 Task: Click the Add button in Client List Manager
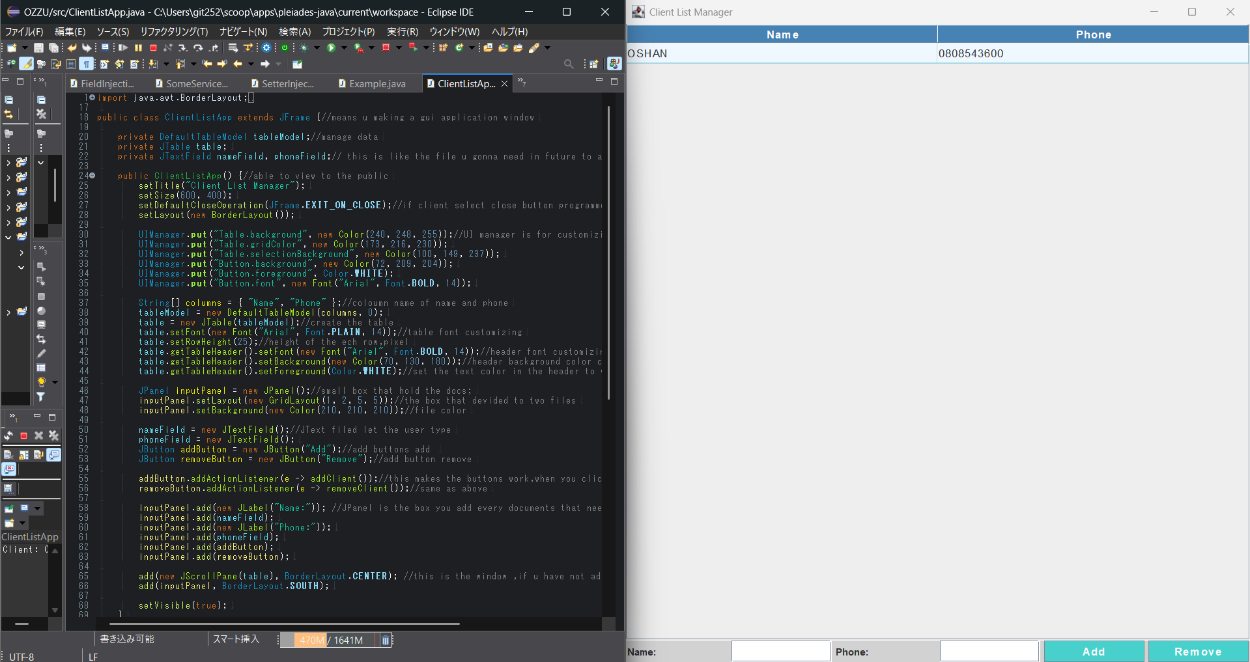pyautogui.click(x=1093, y=651)
